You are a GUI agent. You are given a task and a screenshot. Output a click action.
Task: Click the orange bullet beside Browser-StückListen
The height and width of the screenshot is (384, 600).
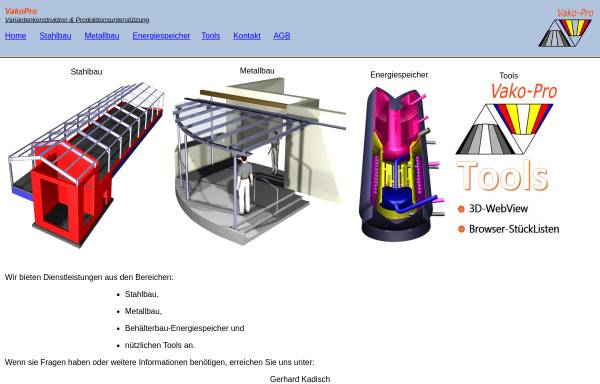click(x=461, y=229)
